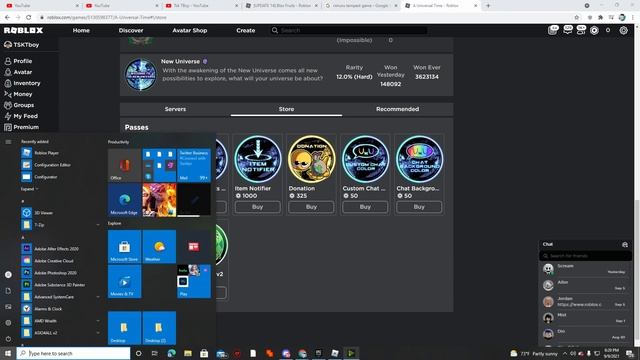Open Inventory from the Roblox sidebar

22,83
